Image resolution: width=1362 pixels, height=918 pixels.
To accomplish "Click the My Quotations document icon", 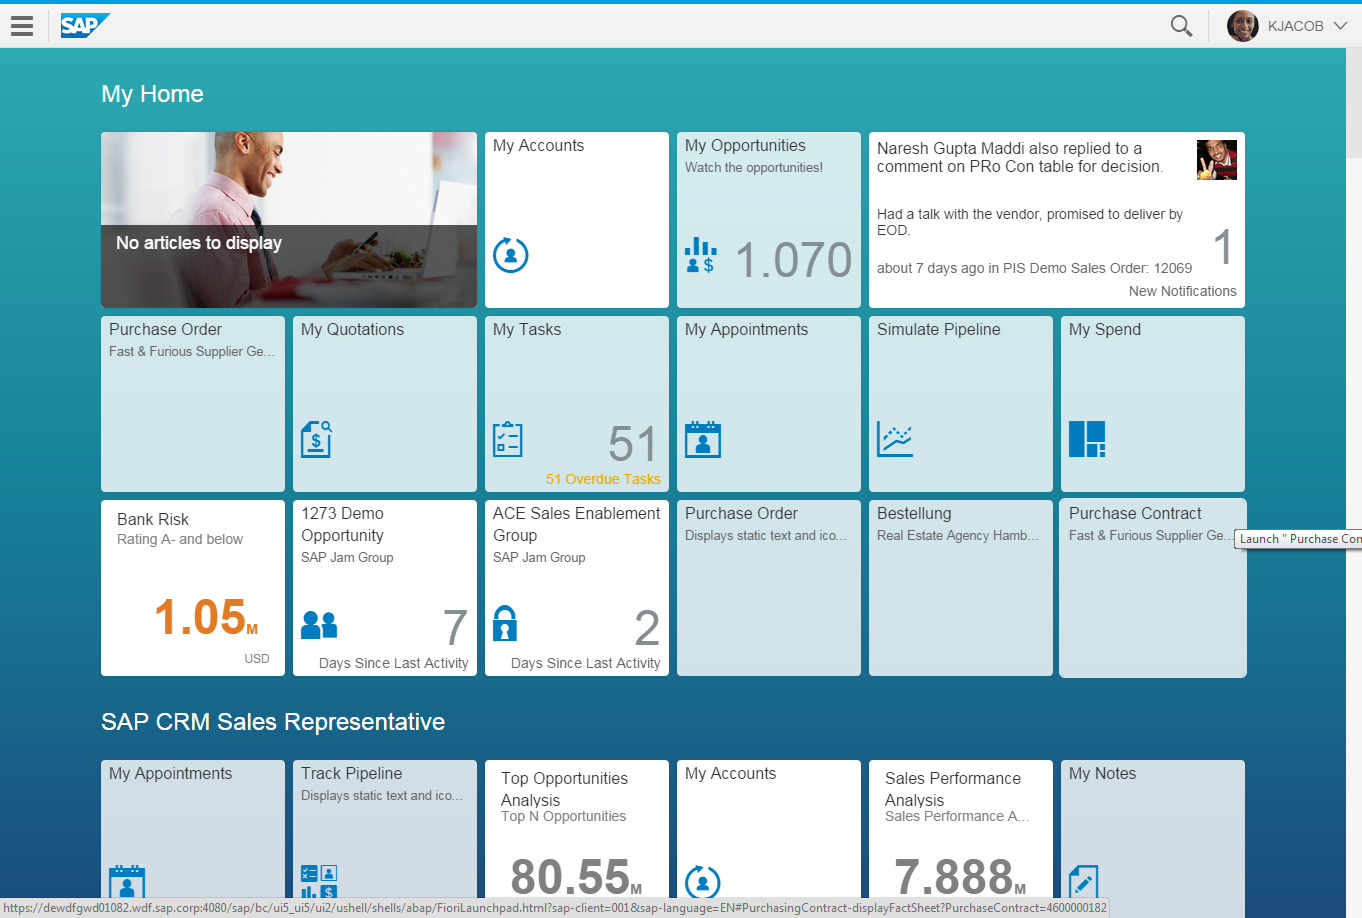I will tap(316, 439).
